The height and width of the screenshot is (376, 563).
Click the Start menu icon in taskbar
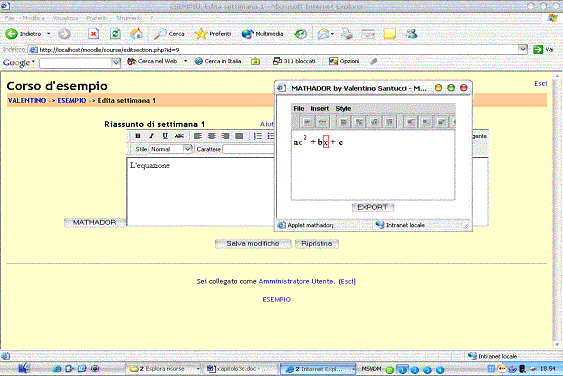[x=24, y=369]
